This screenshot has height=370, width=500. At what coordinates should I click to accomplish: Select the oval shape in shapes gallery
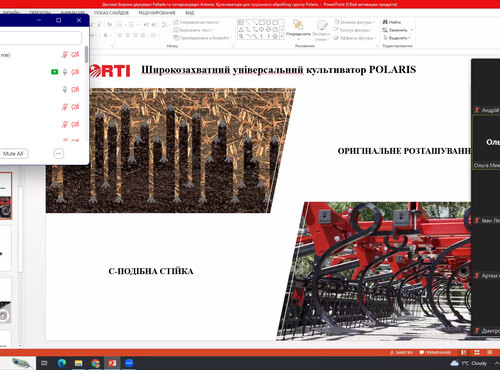[x=269, y=22]
